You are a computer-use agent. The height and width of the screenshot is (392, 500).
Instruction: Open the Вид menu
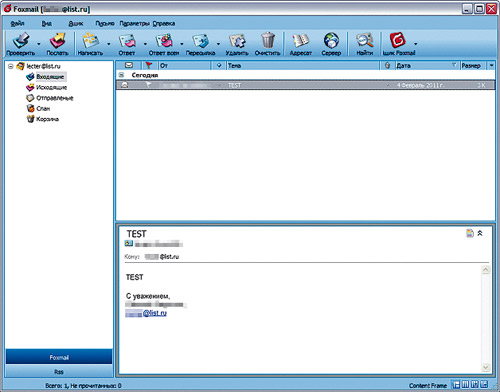click(47, 23)
